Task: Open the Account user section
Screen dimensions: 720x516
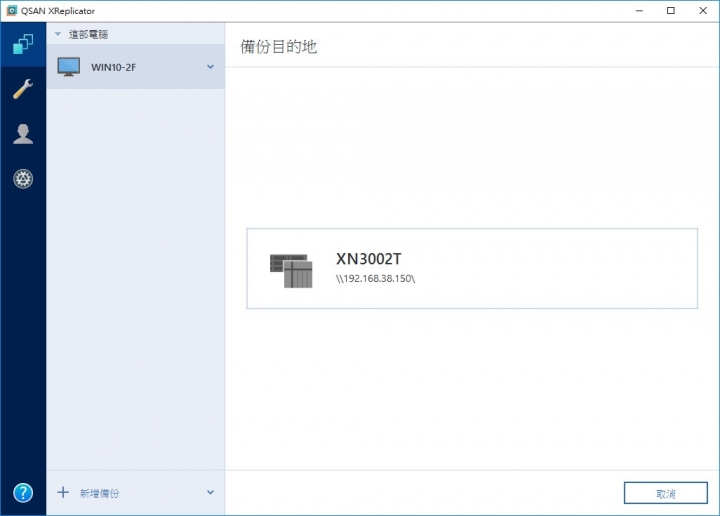Action: pos(23,134)
